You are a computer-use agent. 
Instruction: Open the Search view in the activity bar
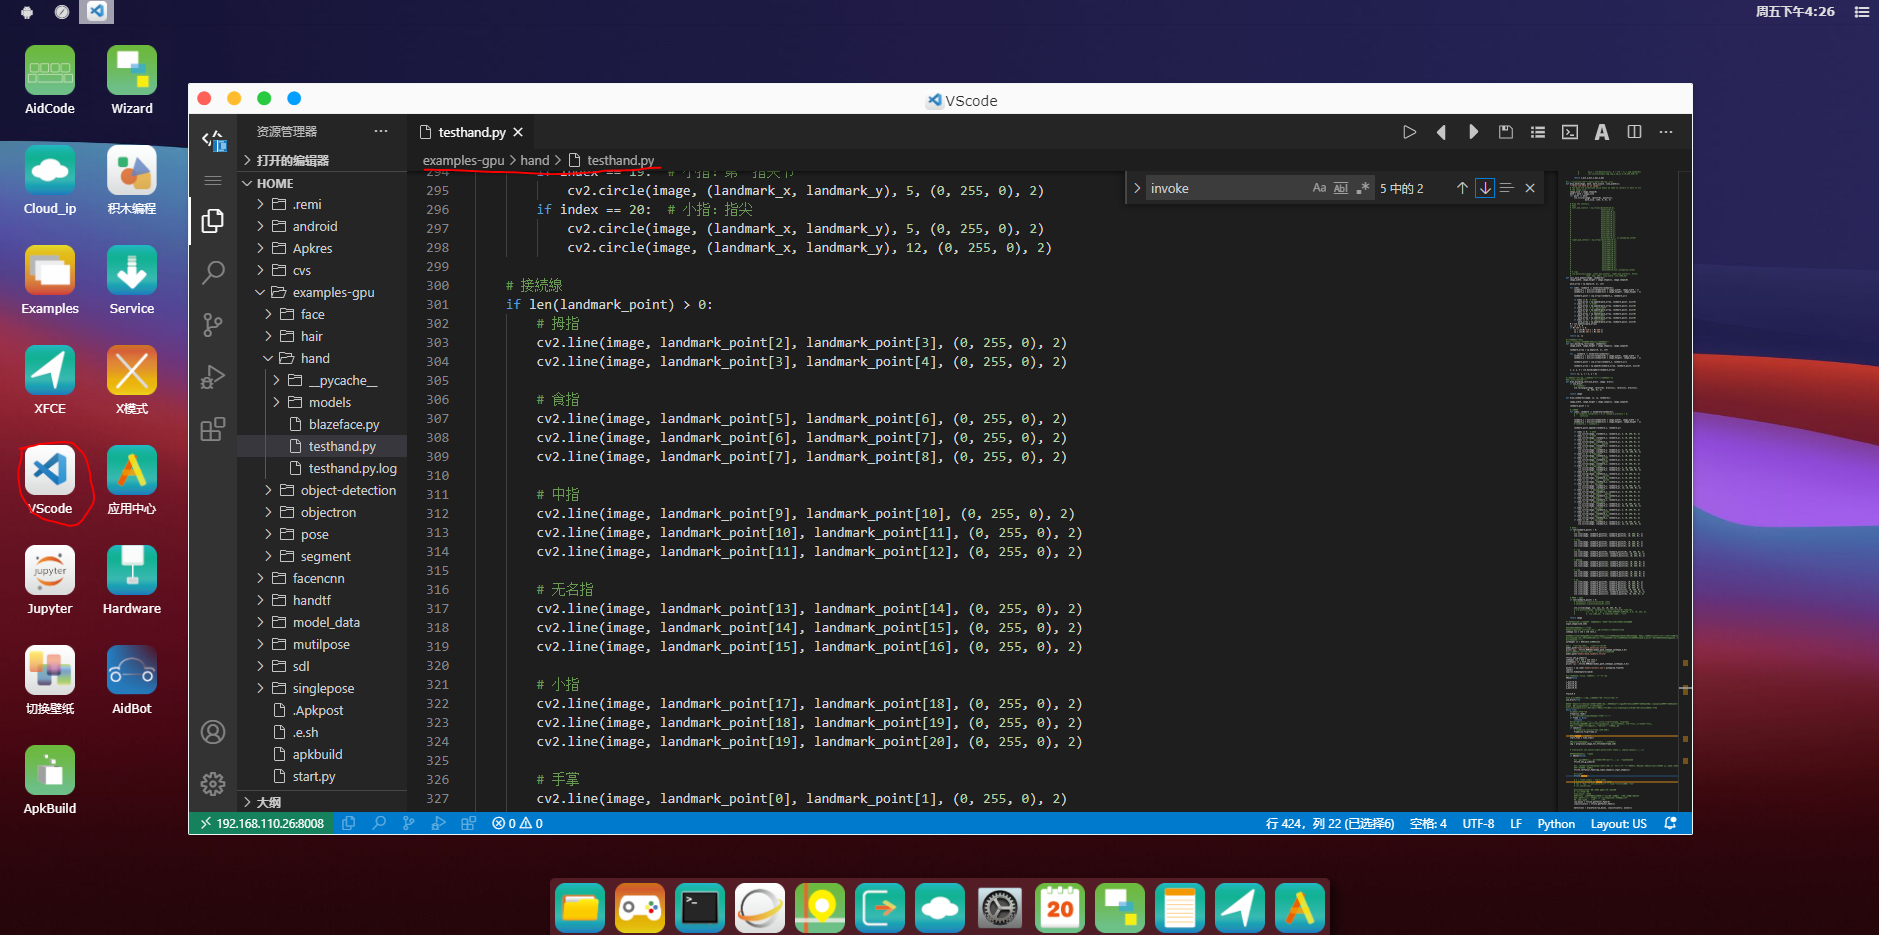point(213,273)
